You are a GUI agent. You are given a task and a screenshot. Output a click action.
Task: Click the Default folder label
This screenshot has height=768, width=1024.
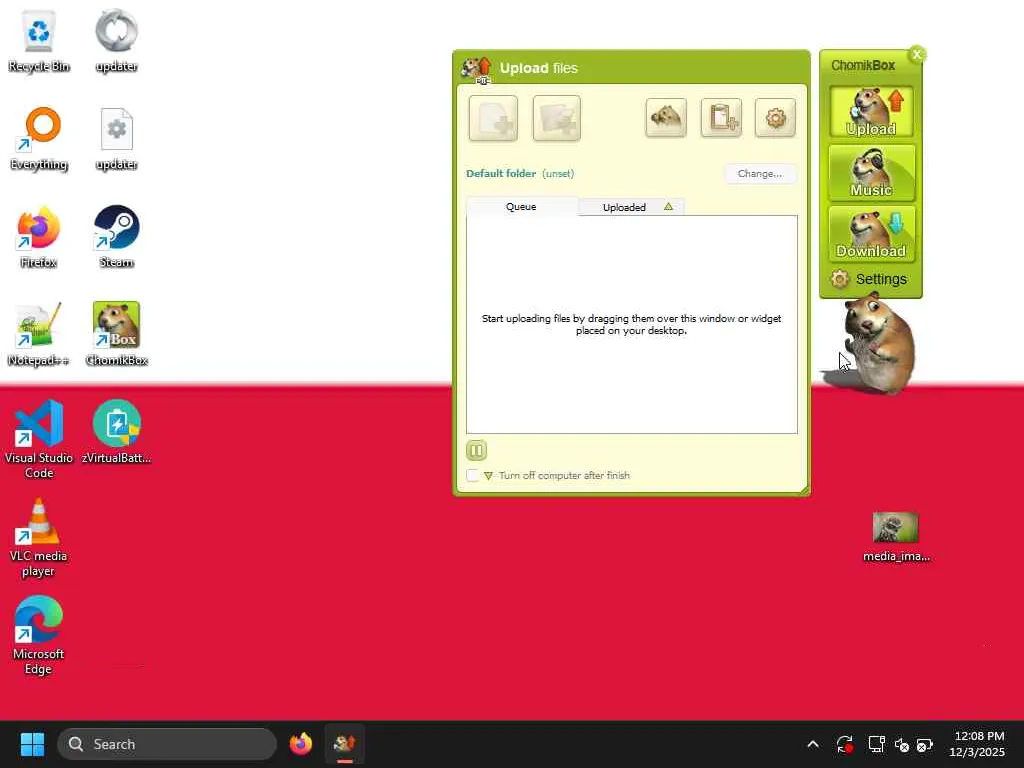[501, 174]
